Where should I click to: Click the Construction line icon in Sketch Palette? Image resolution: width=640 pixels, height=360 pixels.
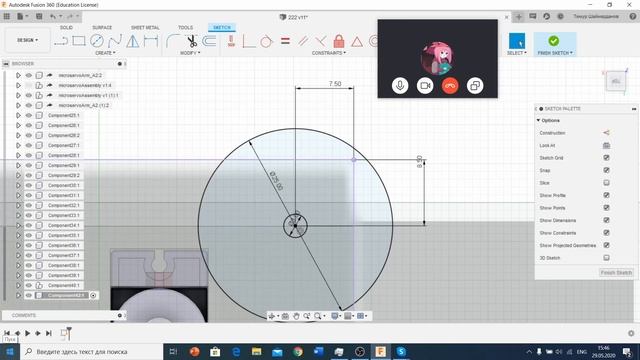(606, 133)
